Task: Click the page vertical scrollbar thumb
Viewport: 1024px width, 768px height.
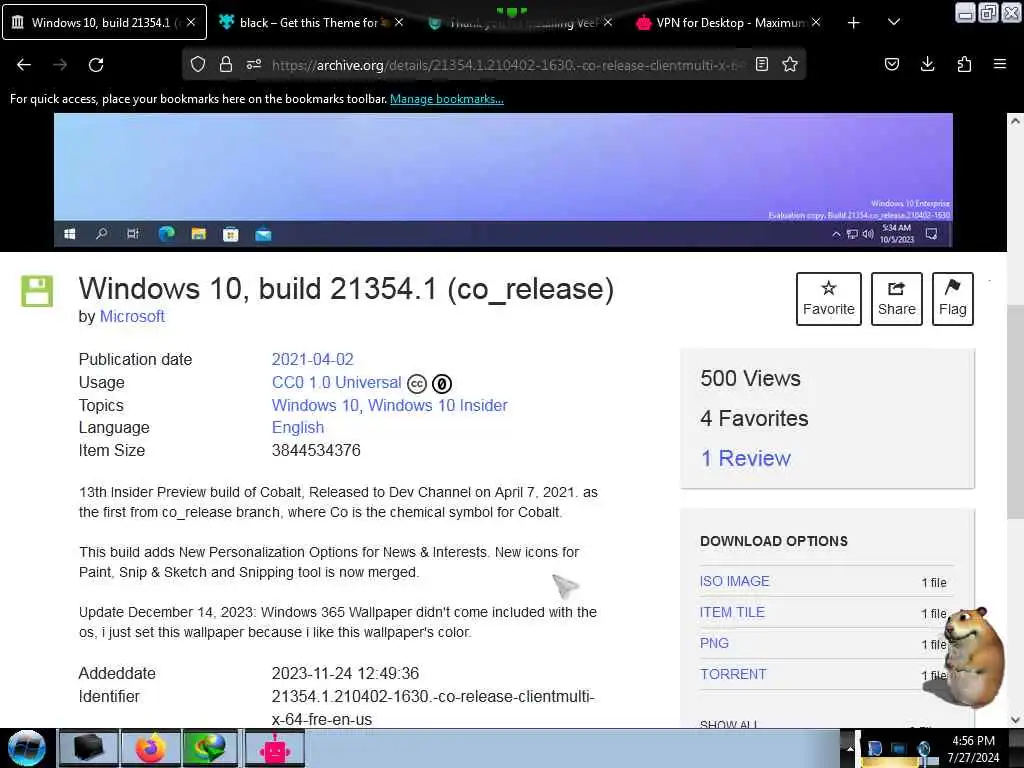Action: pyautogui.click(x=1015, y=413)
